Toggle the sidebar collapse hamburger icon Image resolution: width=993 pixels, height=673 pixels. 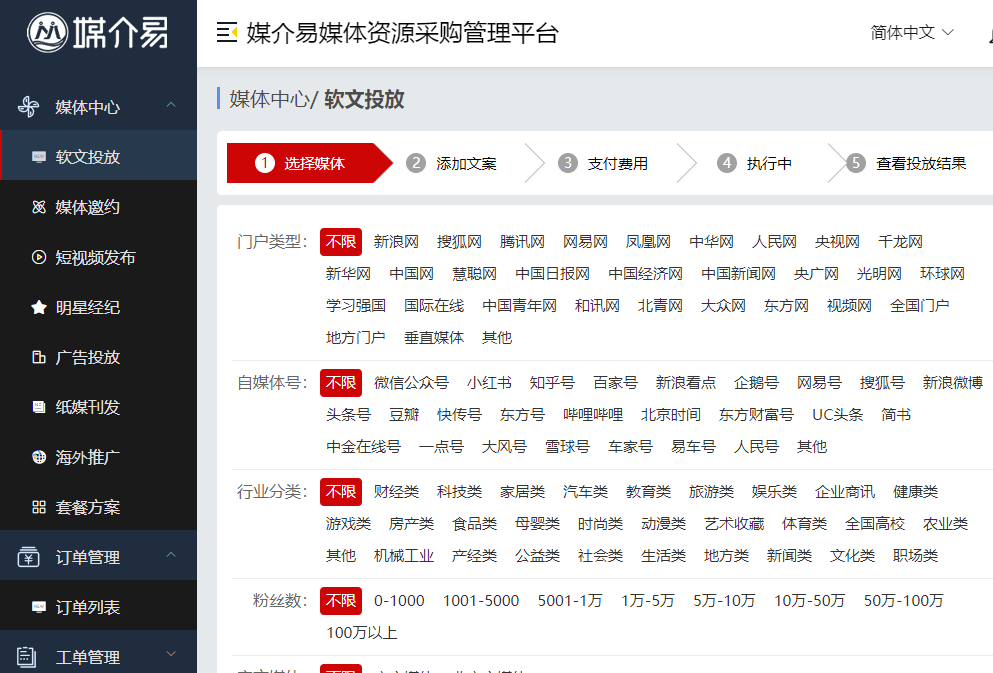coord(227,33)
